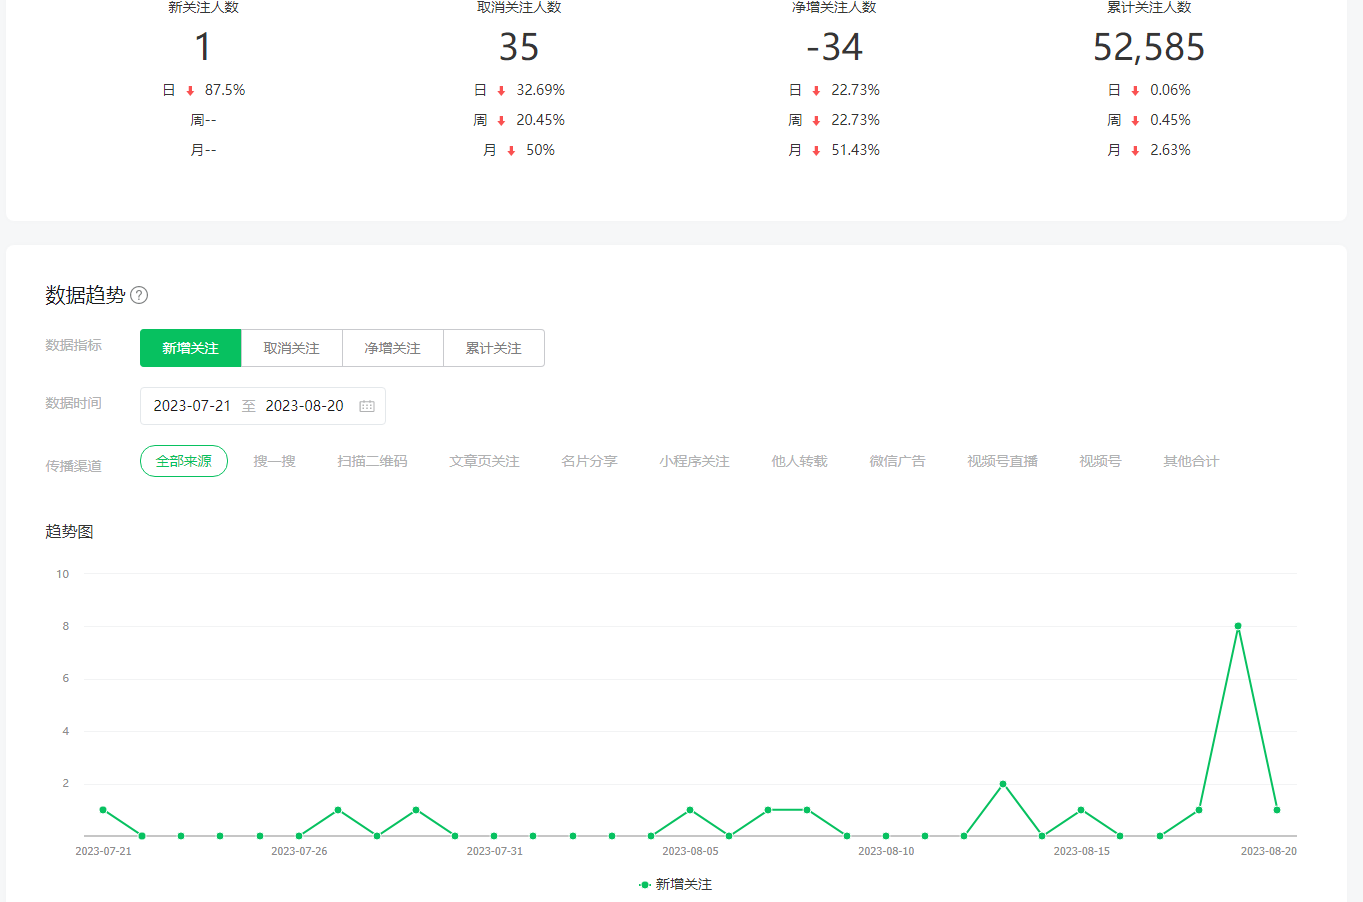Switch to the 累计关注 metric tab
1363x902 pixels.
[x=493, y=348]
